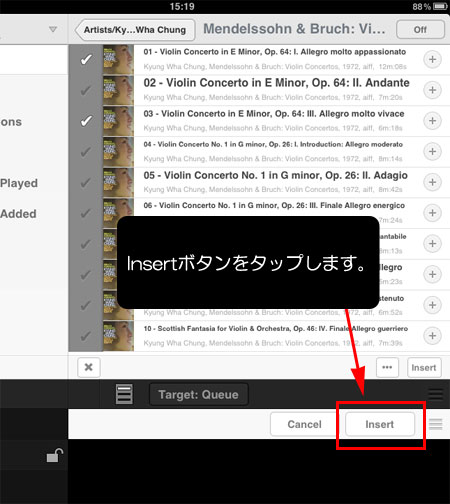This screenshot has height=504, width=450.
Task: Click the 15:19 clock in status bar
Action: (182, 6)
